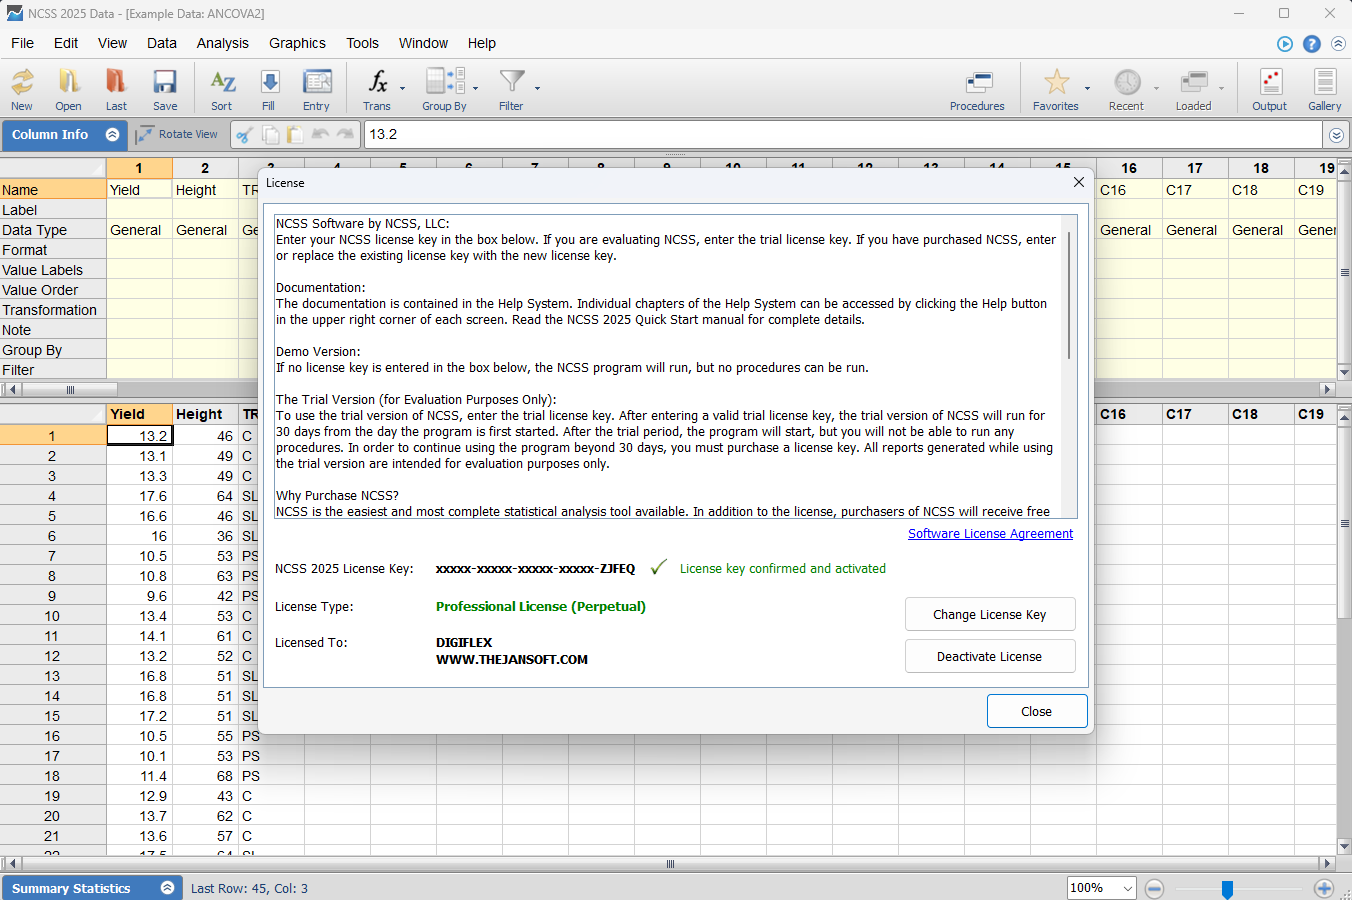Open the Group By dropdown arrow
This screenshot has width=1352, height=900.
click(475, 89)
